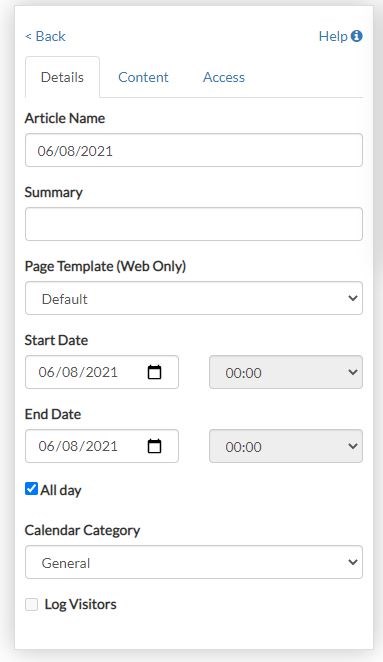Open the End Date time dropdown
Screen dimensions: 383x662
point(286,446)
